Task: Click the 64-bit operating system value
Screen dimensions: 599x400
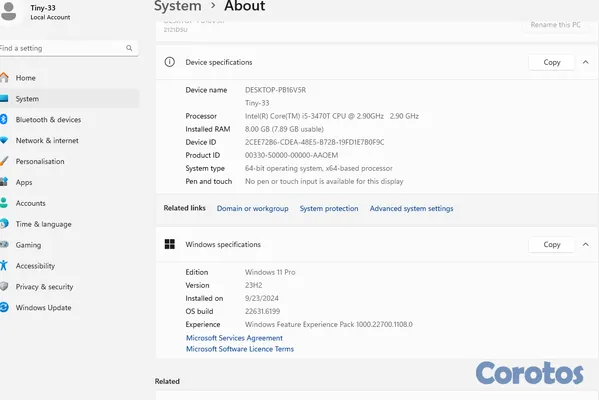Action: (319, 168)
